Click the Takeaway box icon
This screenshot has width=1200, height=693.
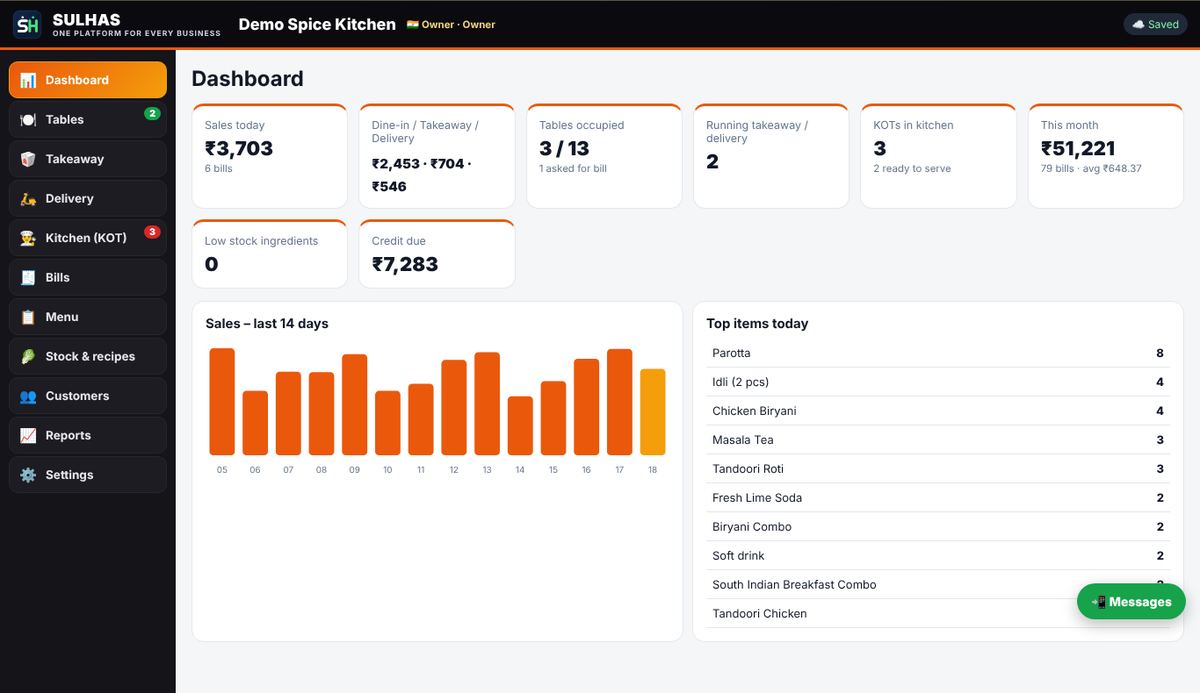28,159
